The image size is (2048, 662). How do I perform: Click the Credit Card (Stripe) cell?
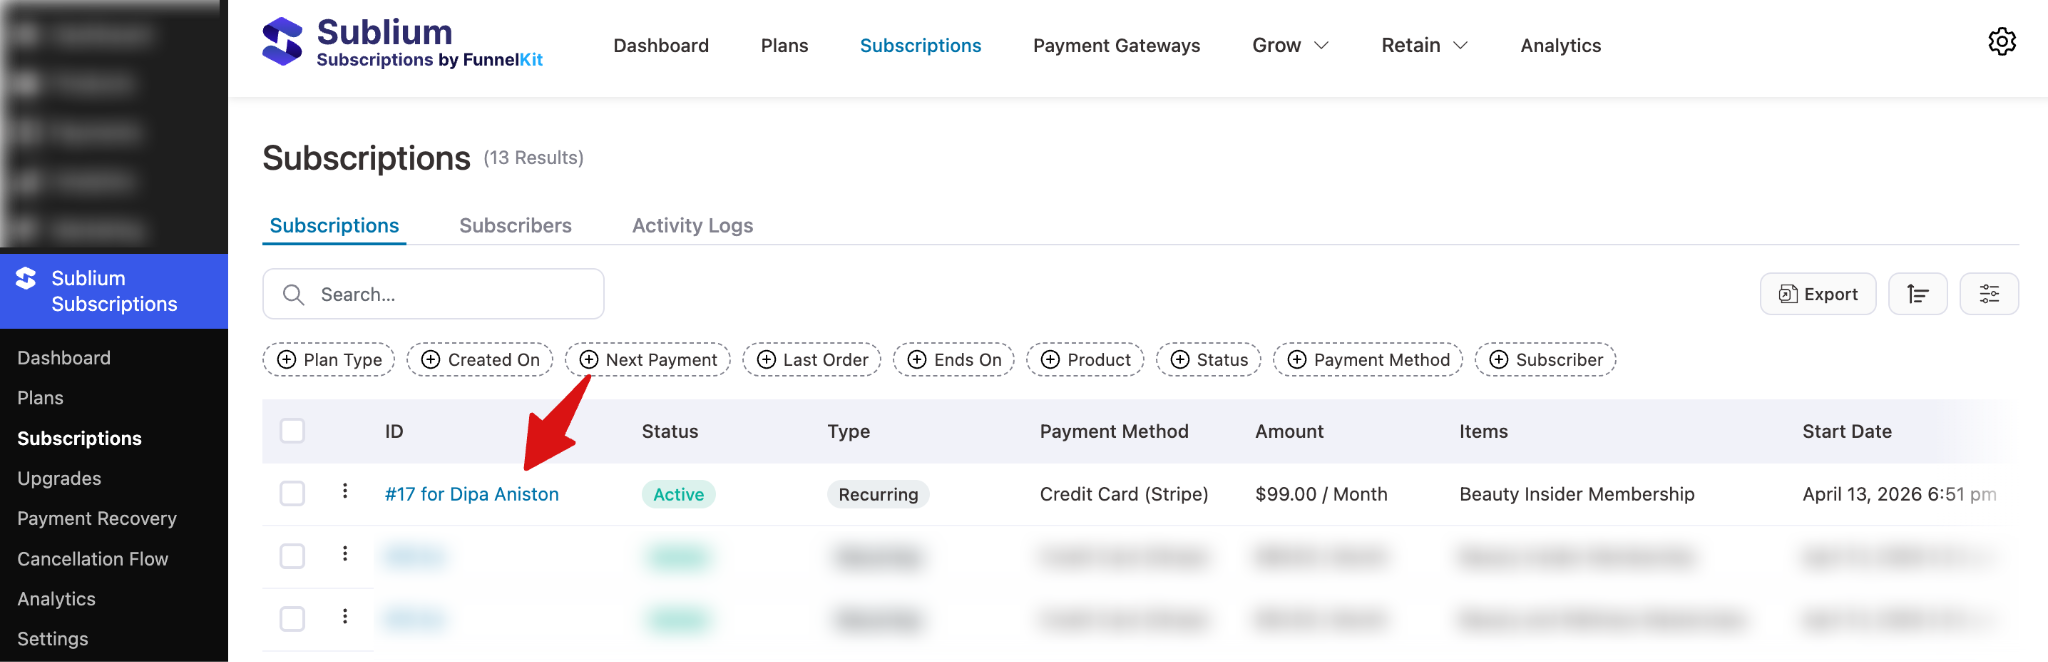click(x=1124, y=494)
